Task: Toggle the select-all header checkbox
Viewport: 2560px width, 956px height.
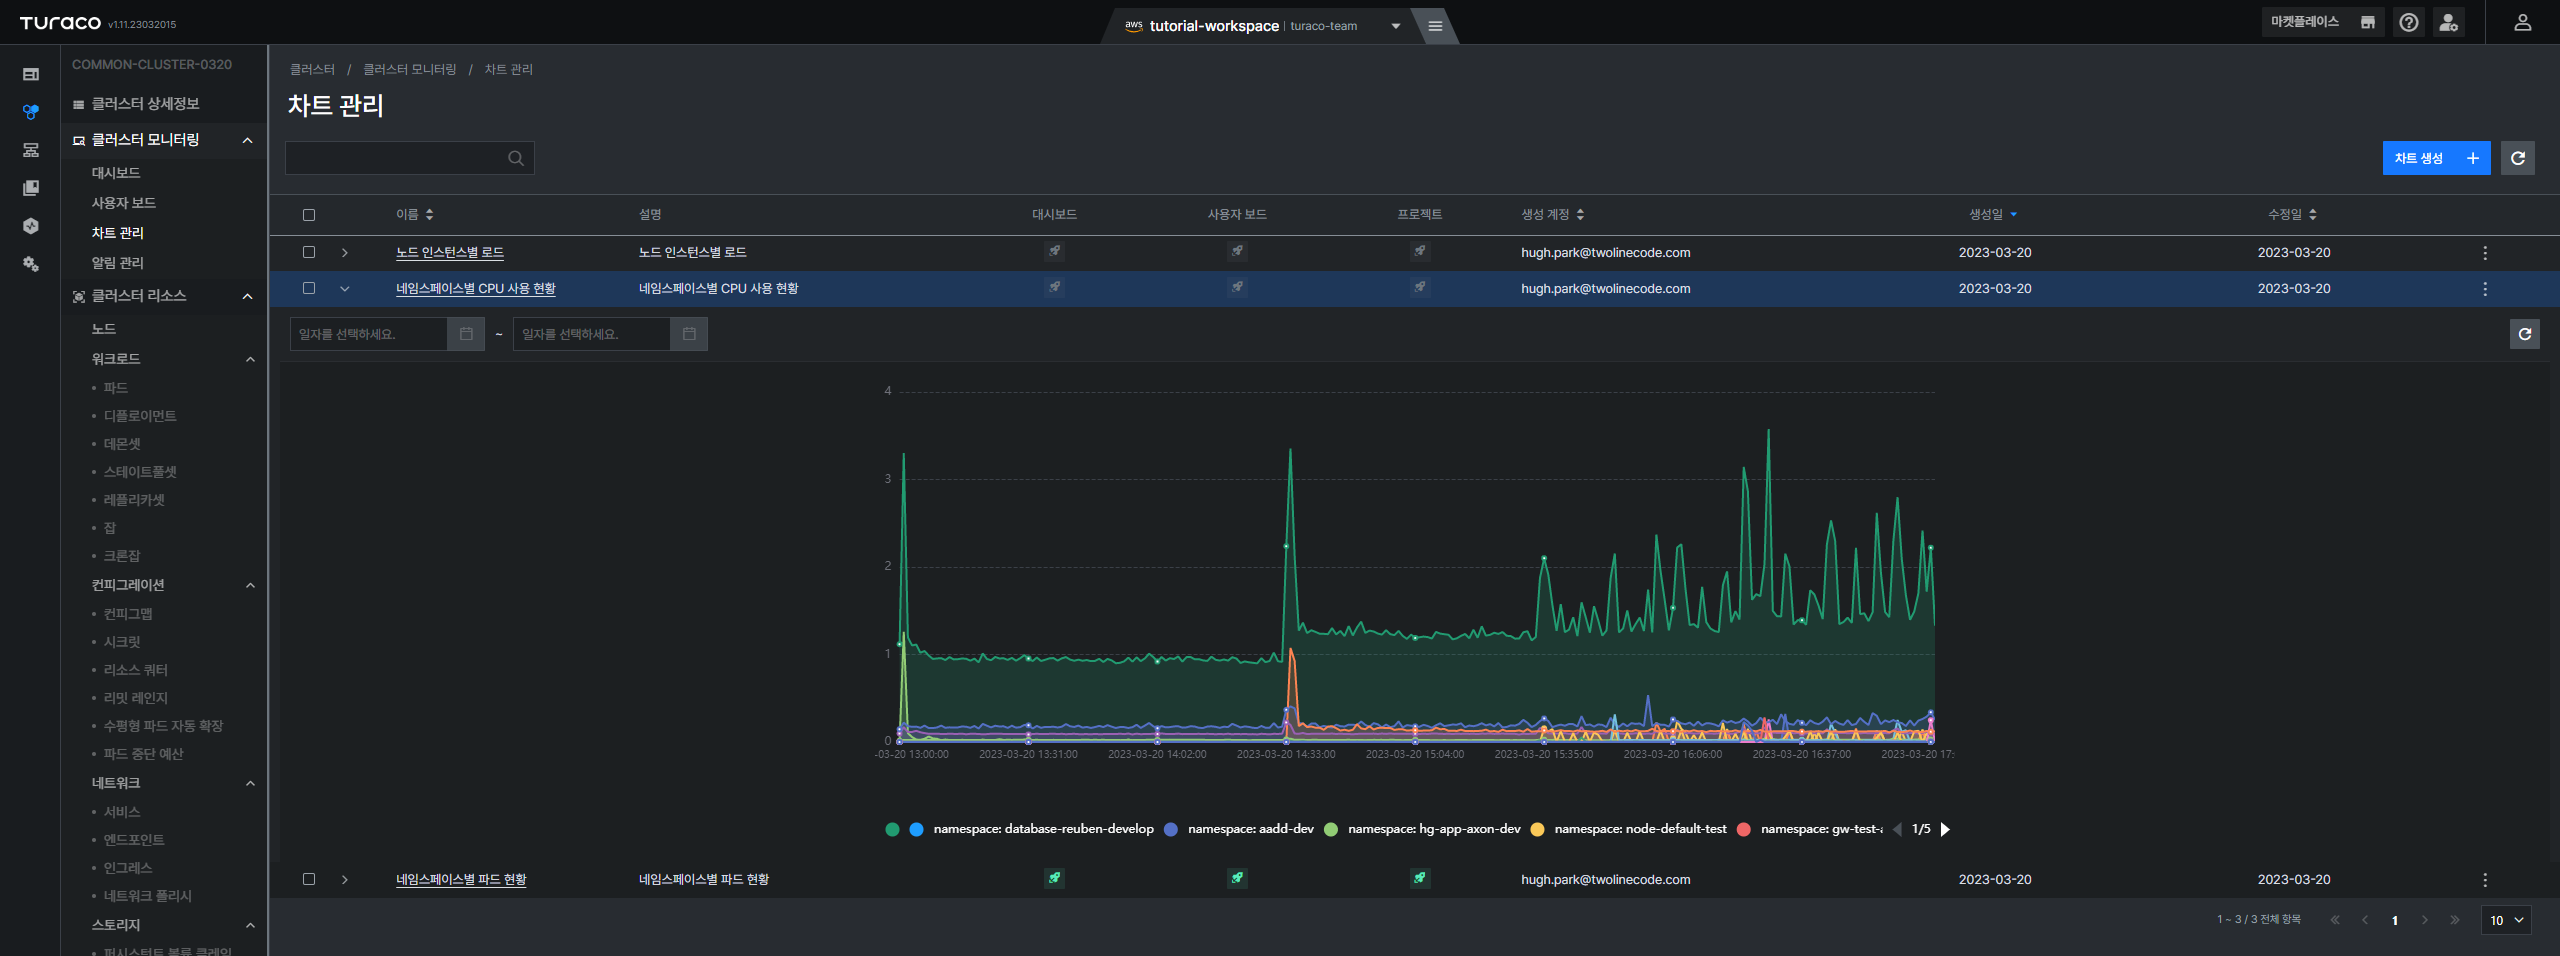Action: (309, 215)
